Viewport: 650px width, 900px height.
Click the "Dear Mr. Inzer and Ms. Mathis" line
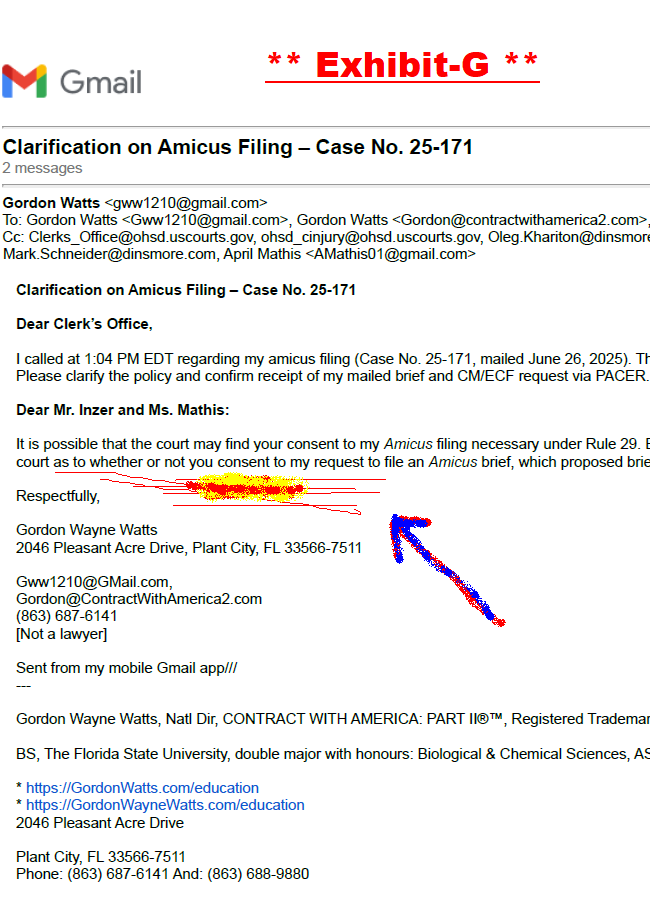tap(122, 409)
